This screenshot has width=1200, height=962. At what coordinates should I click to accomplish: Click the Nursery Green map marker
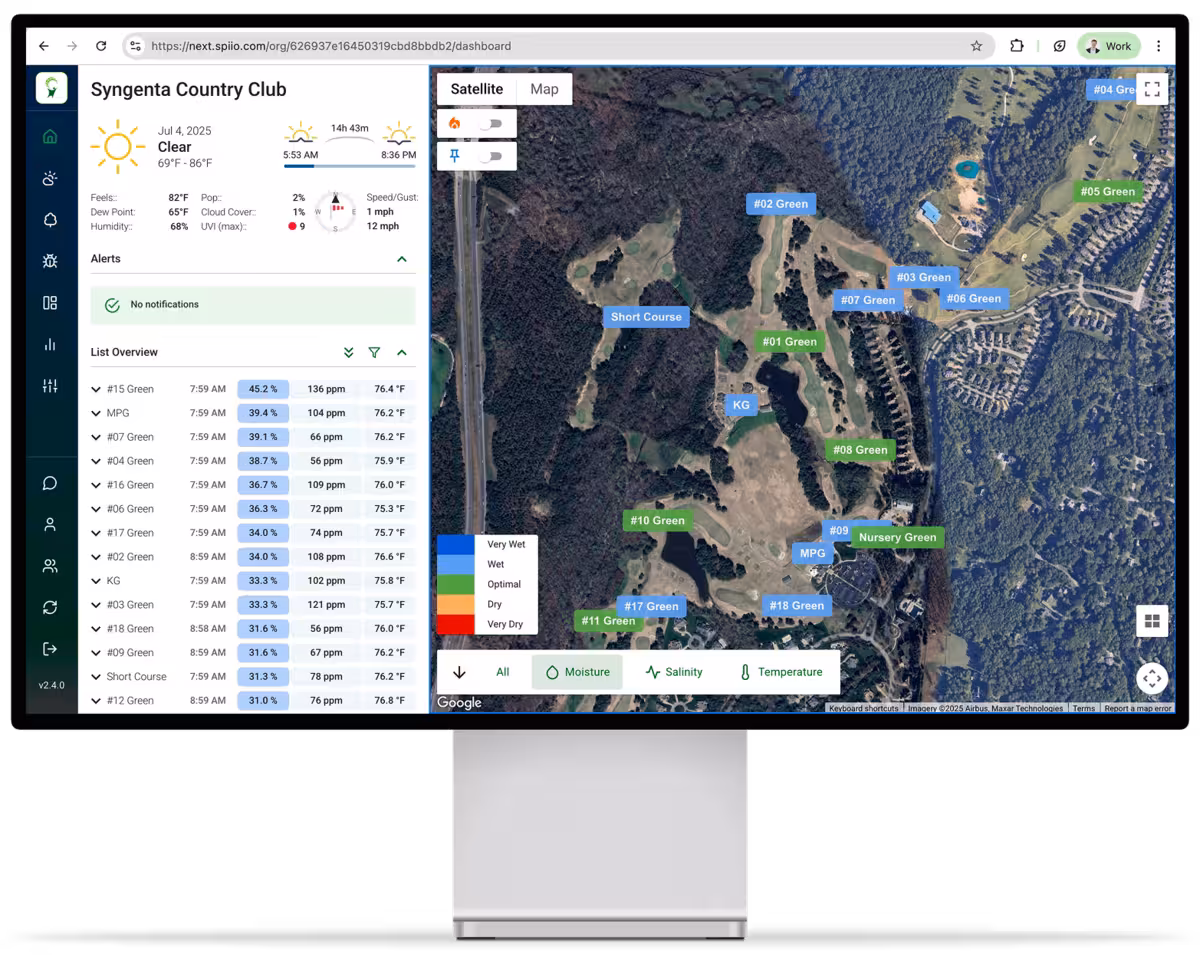pyautogui.click(x=898, y=537)
